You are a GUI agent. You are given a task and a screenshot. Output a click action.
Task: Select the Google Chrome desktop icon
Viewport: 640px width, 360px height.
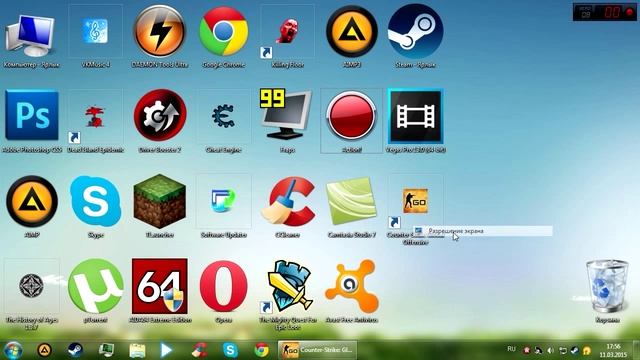[223, 36]
